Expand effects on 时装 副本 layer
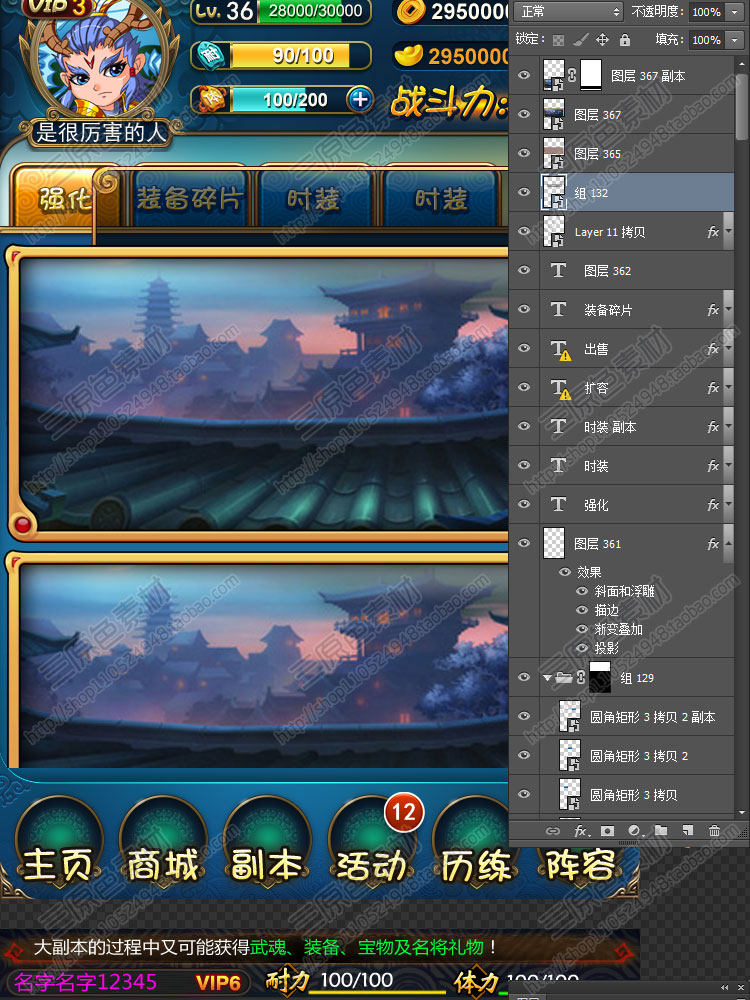The image size is (750, 1000). point(728,426)
